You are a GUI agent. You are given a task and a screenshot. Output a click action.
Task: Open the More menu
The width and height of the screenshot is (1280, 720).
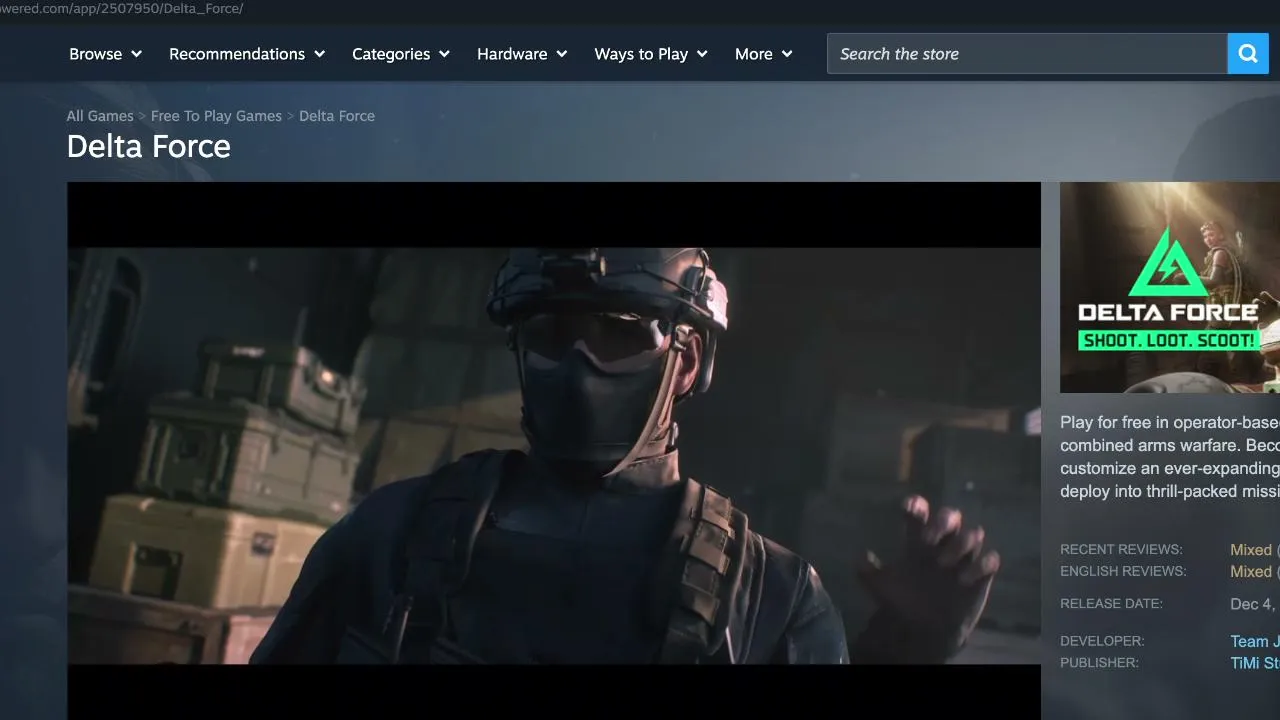pos(764,54)
